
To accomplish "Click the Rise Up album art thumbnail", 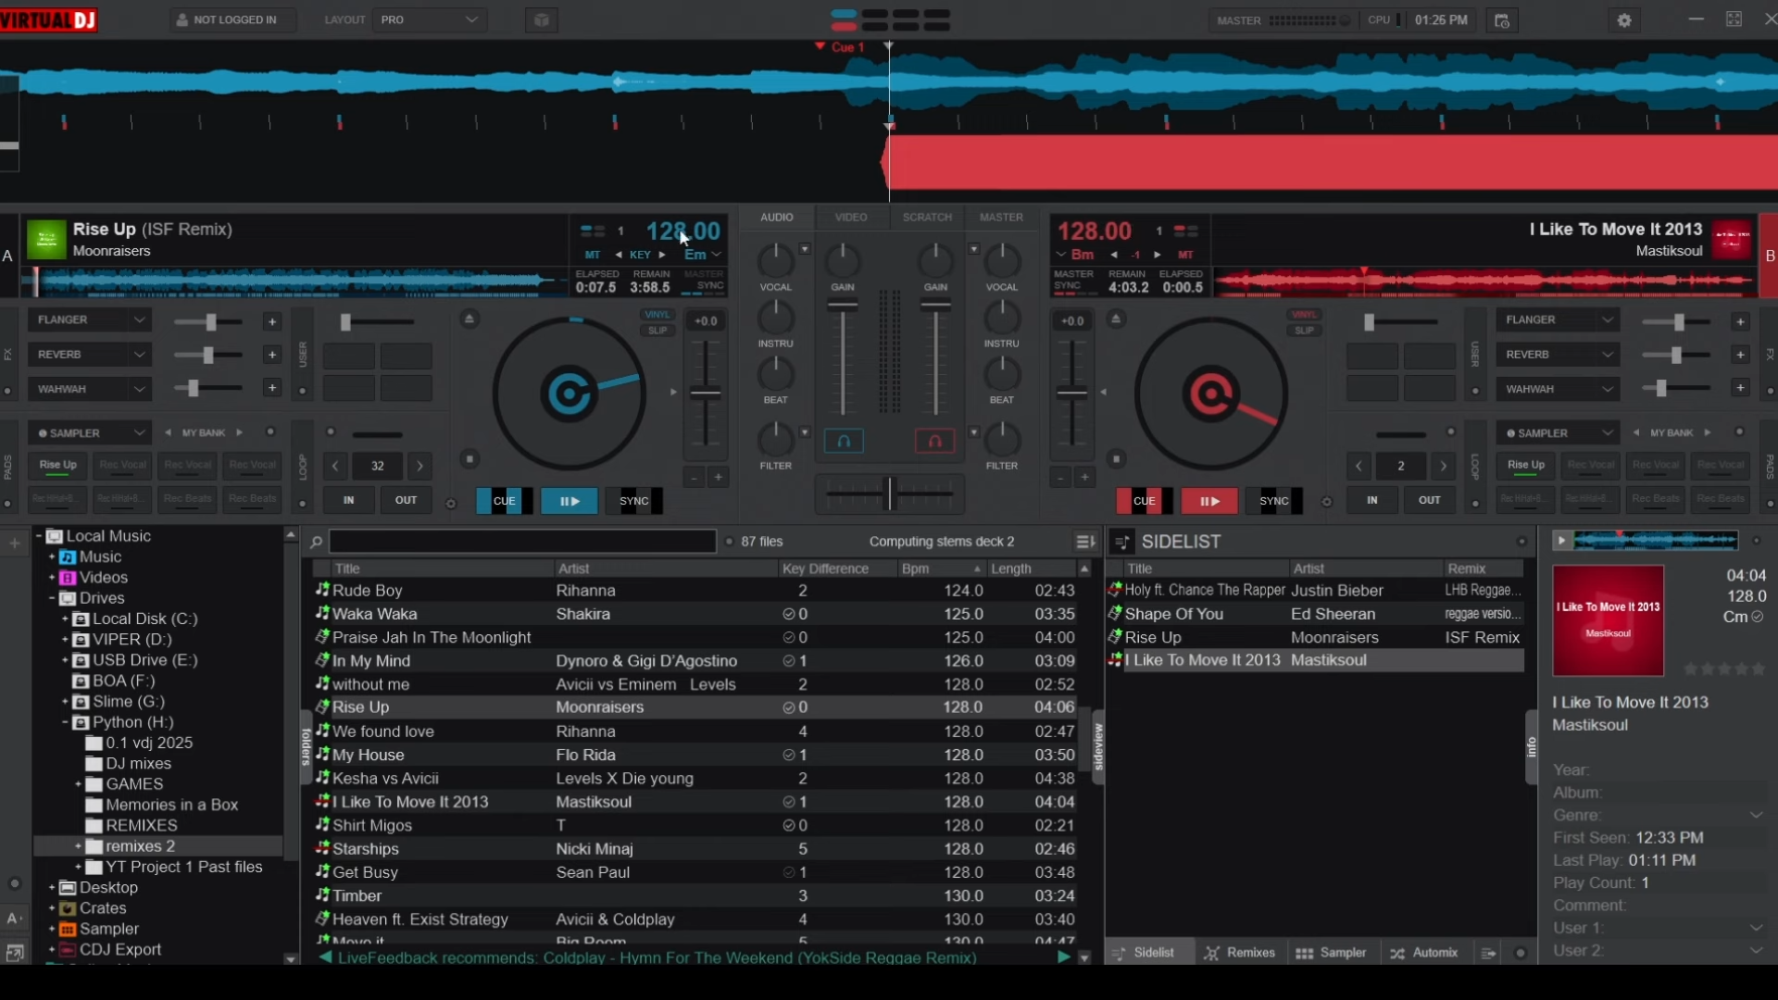I will [46, 240].
